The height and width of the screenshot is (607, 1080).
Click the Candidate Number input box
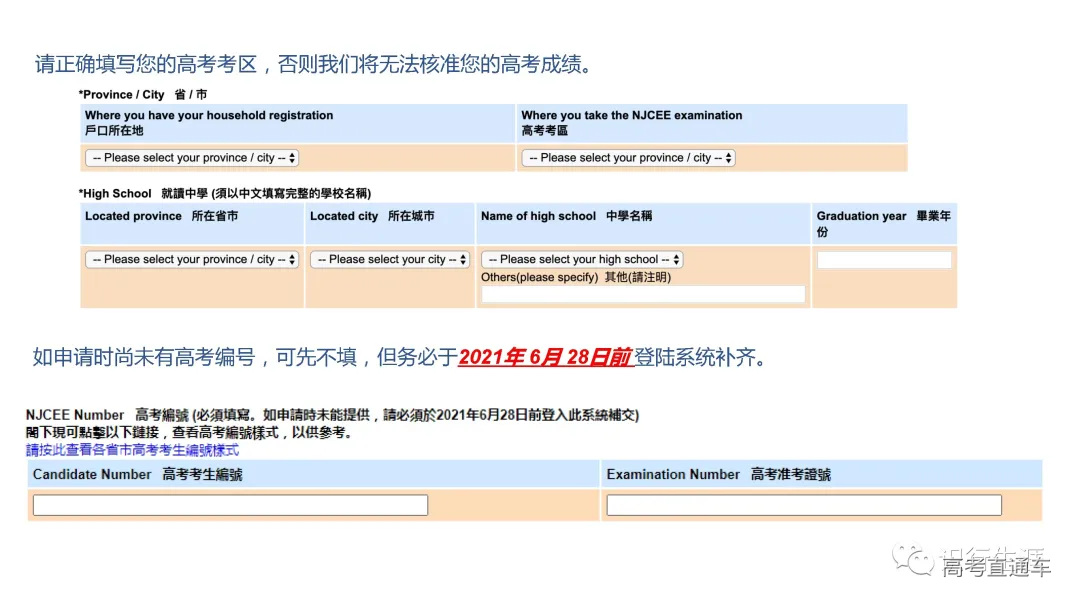(229, 505)
